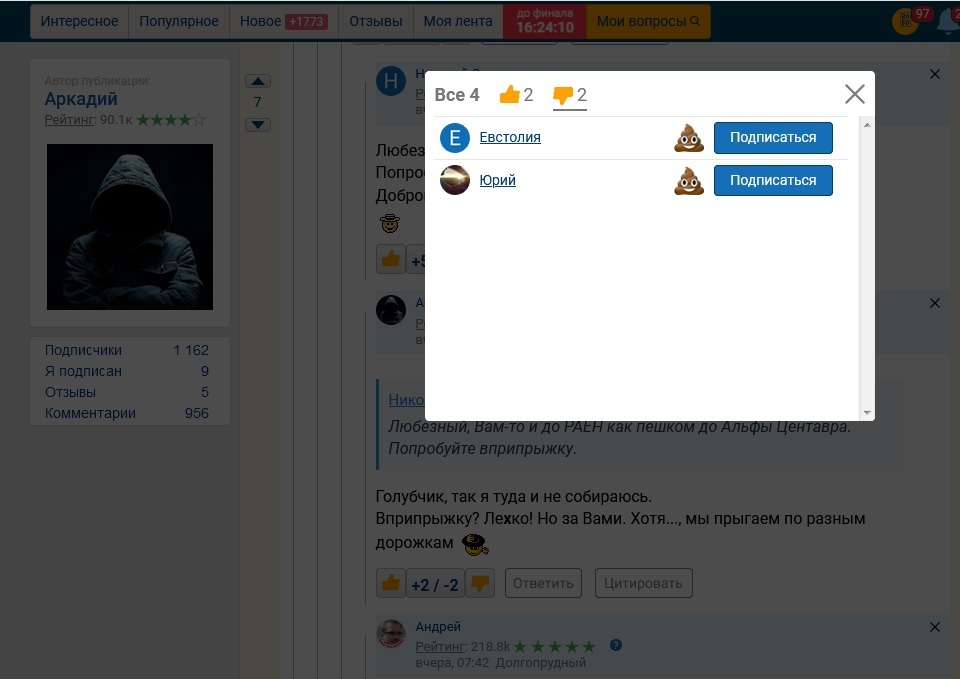960x679 pixels.
Task: Open Евстолия's profile link
Action: (x=509, y=138)
